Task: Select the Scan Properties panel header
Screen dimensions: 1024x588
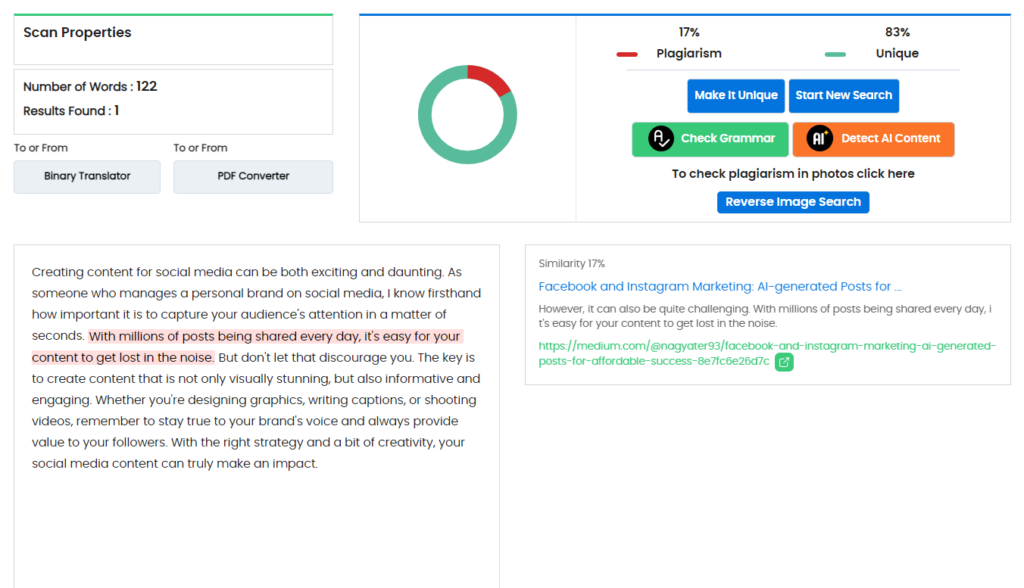Action: pyautogui.click(x=77, y=32)
